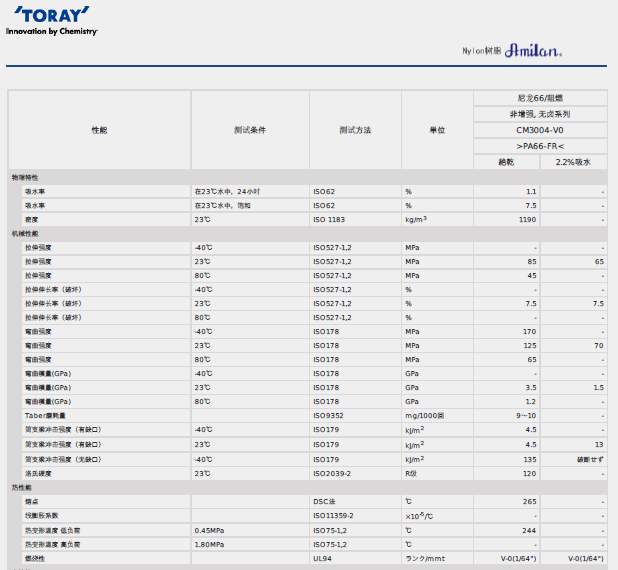The image size is (618, 570).
Task: Click the ISO2039-2 test method cell
Action: [x=333, y=473]
